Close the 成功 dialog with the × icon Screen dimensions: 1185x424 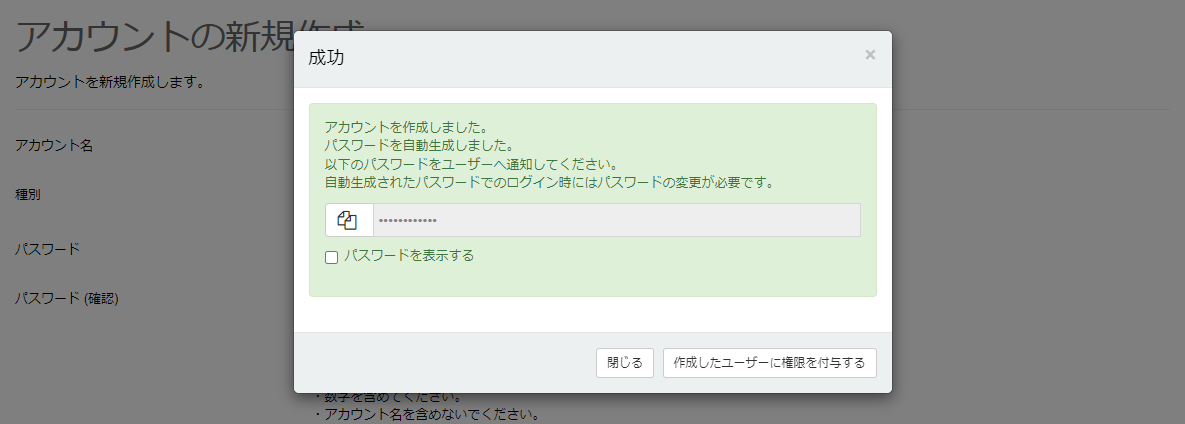pos(870,55)
